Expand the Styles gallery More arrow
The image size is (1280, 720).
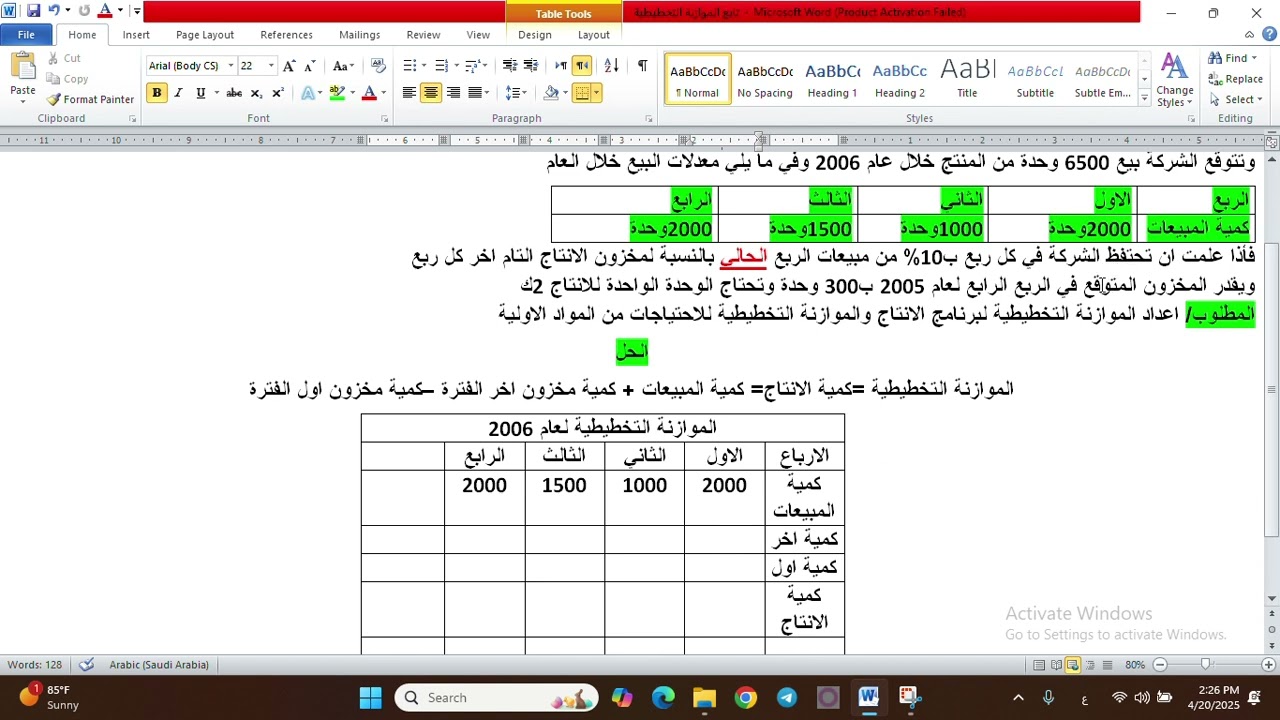[1143, 96]
